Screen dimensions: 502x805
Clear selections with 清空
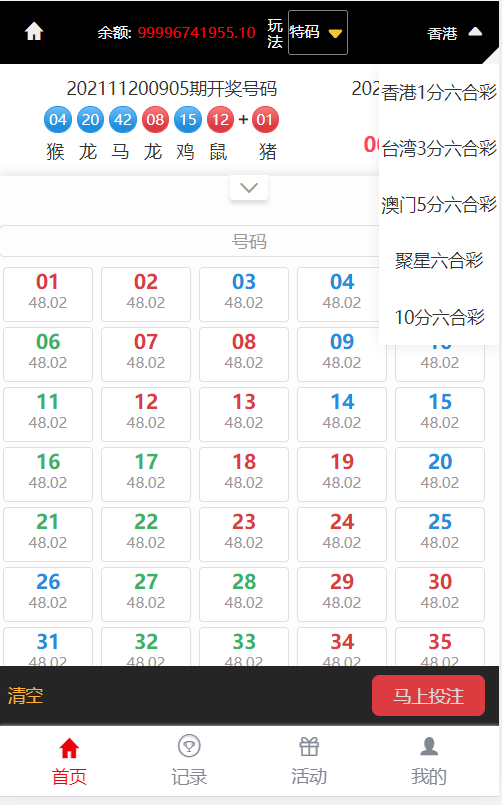(x=25, y=696)
